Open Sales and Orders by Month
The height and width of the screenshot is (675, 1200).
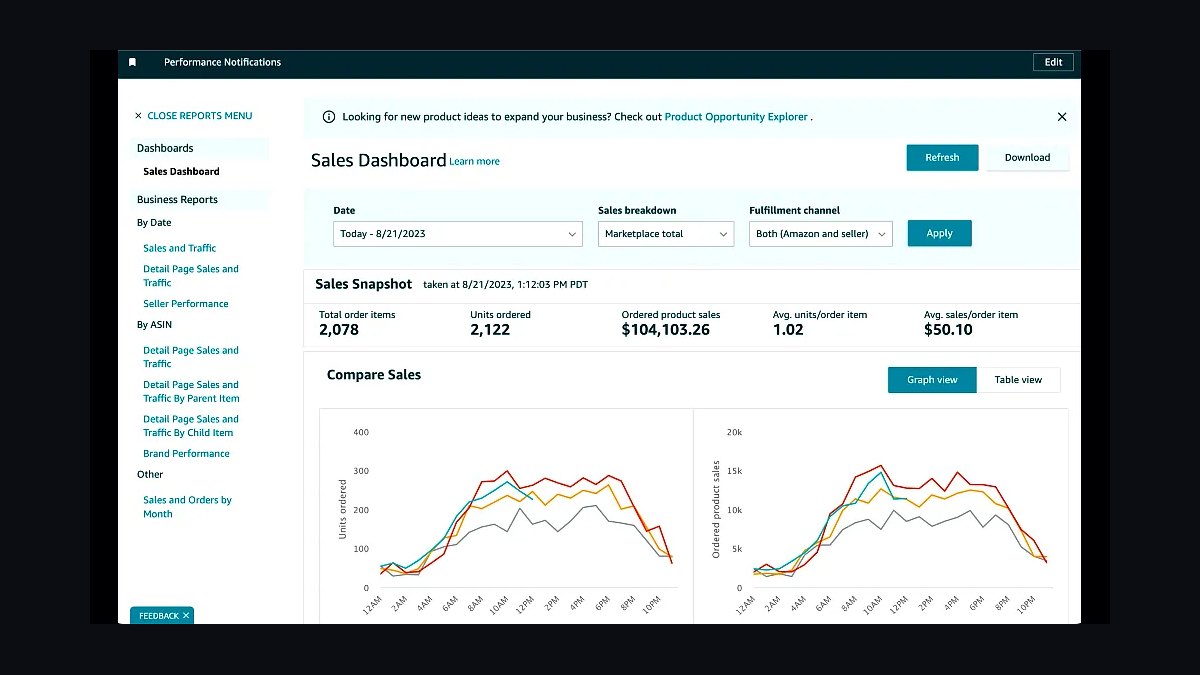coord(187,507)
